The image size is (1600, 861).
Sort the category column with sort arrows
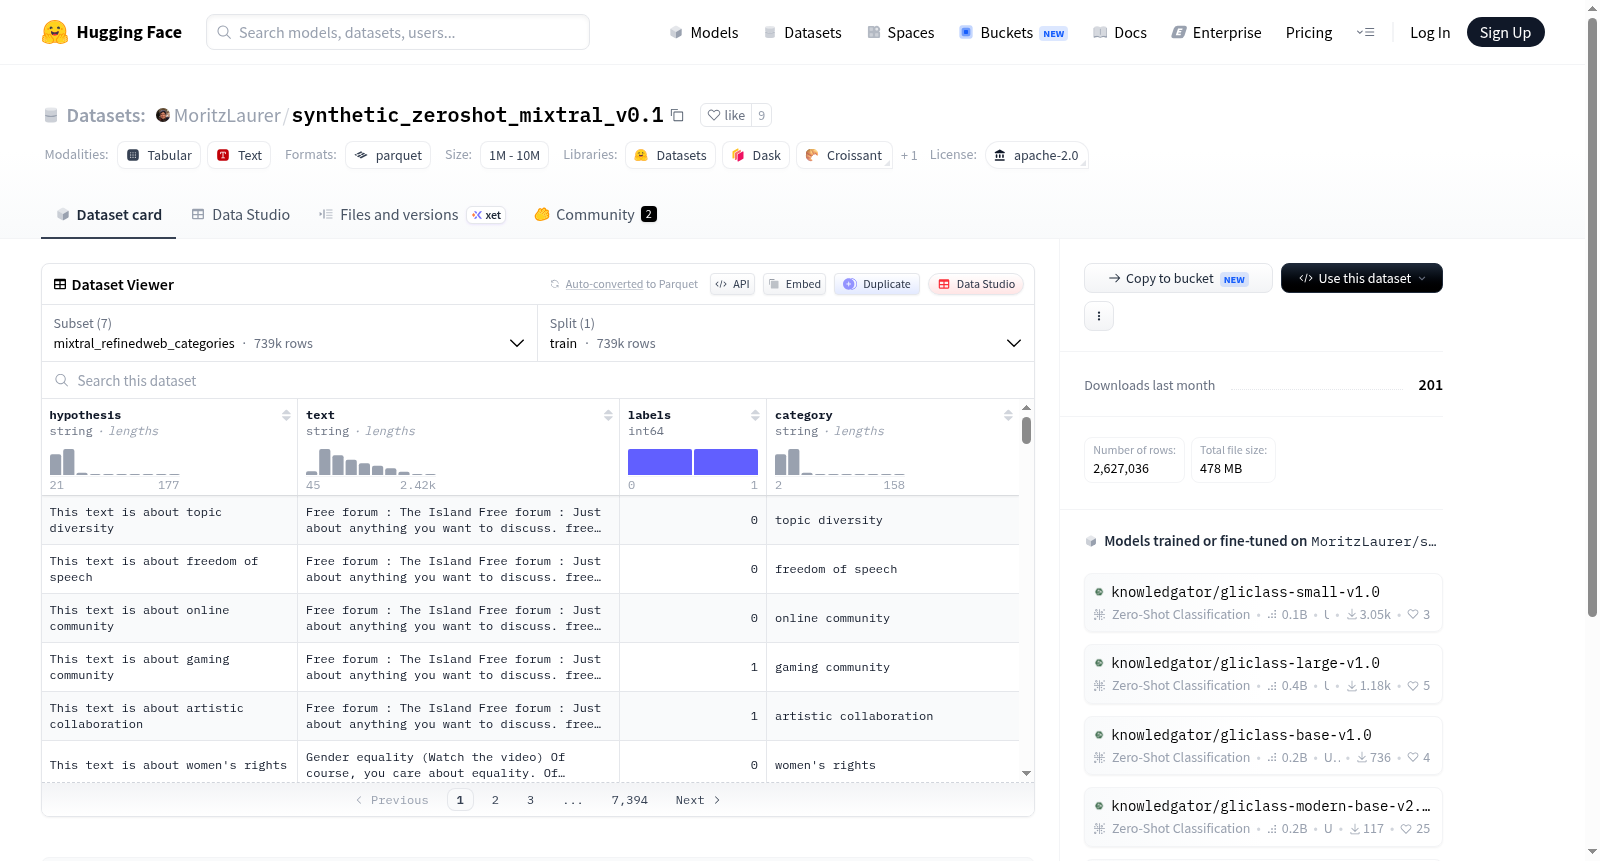coord(1008,415)
